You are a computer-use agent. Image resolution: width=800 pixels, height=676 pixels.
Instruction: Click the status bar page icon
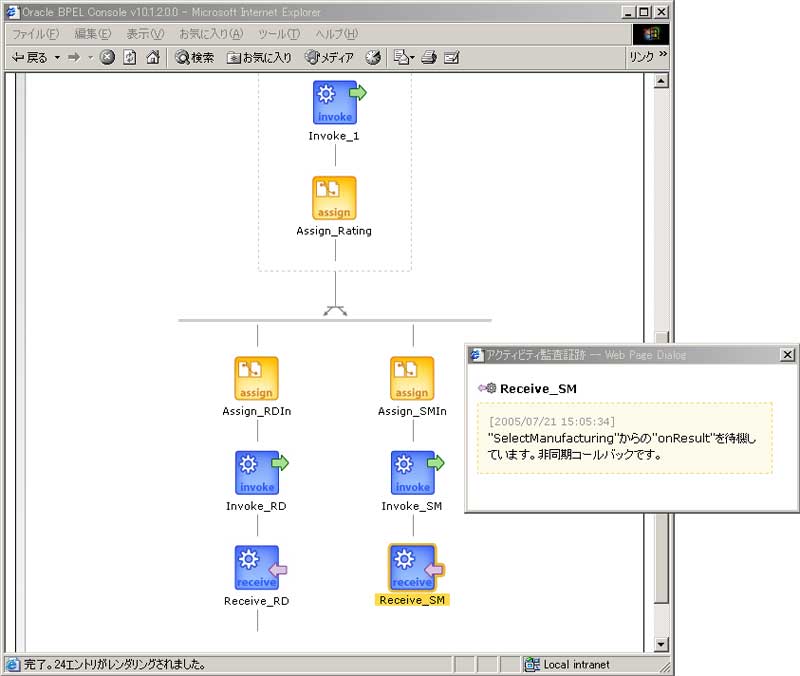tap(13, 664)
